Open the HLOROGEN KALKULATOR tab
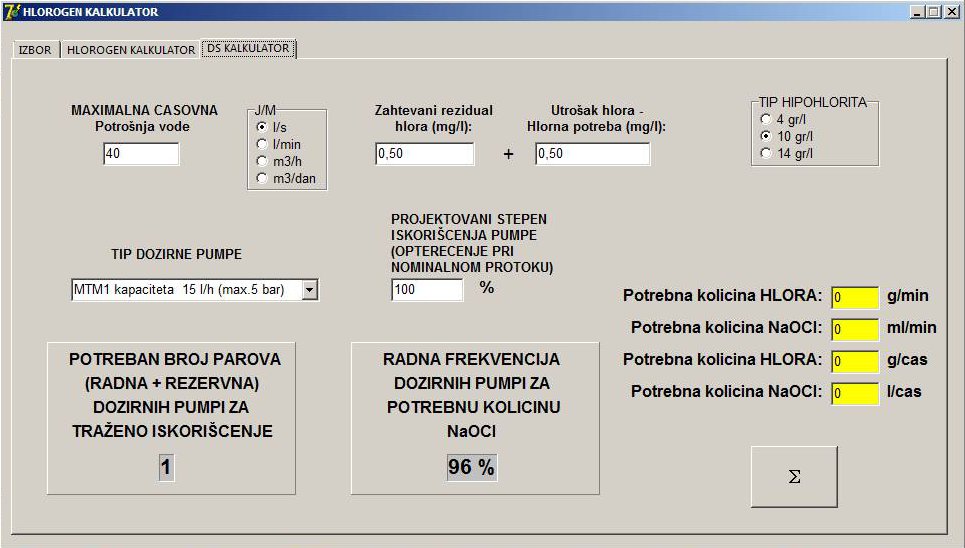The image size is (965, 548). pos(130,50)
